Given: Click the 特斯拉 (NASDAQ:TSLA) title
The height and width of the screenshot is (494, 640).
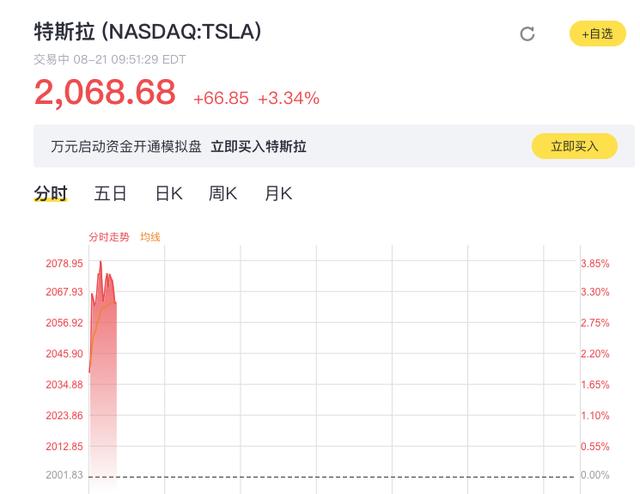Looking at the screenshot, I should pyautogui.click(x=148, y=32).
